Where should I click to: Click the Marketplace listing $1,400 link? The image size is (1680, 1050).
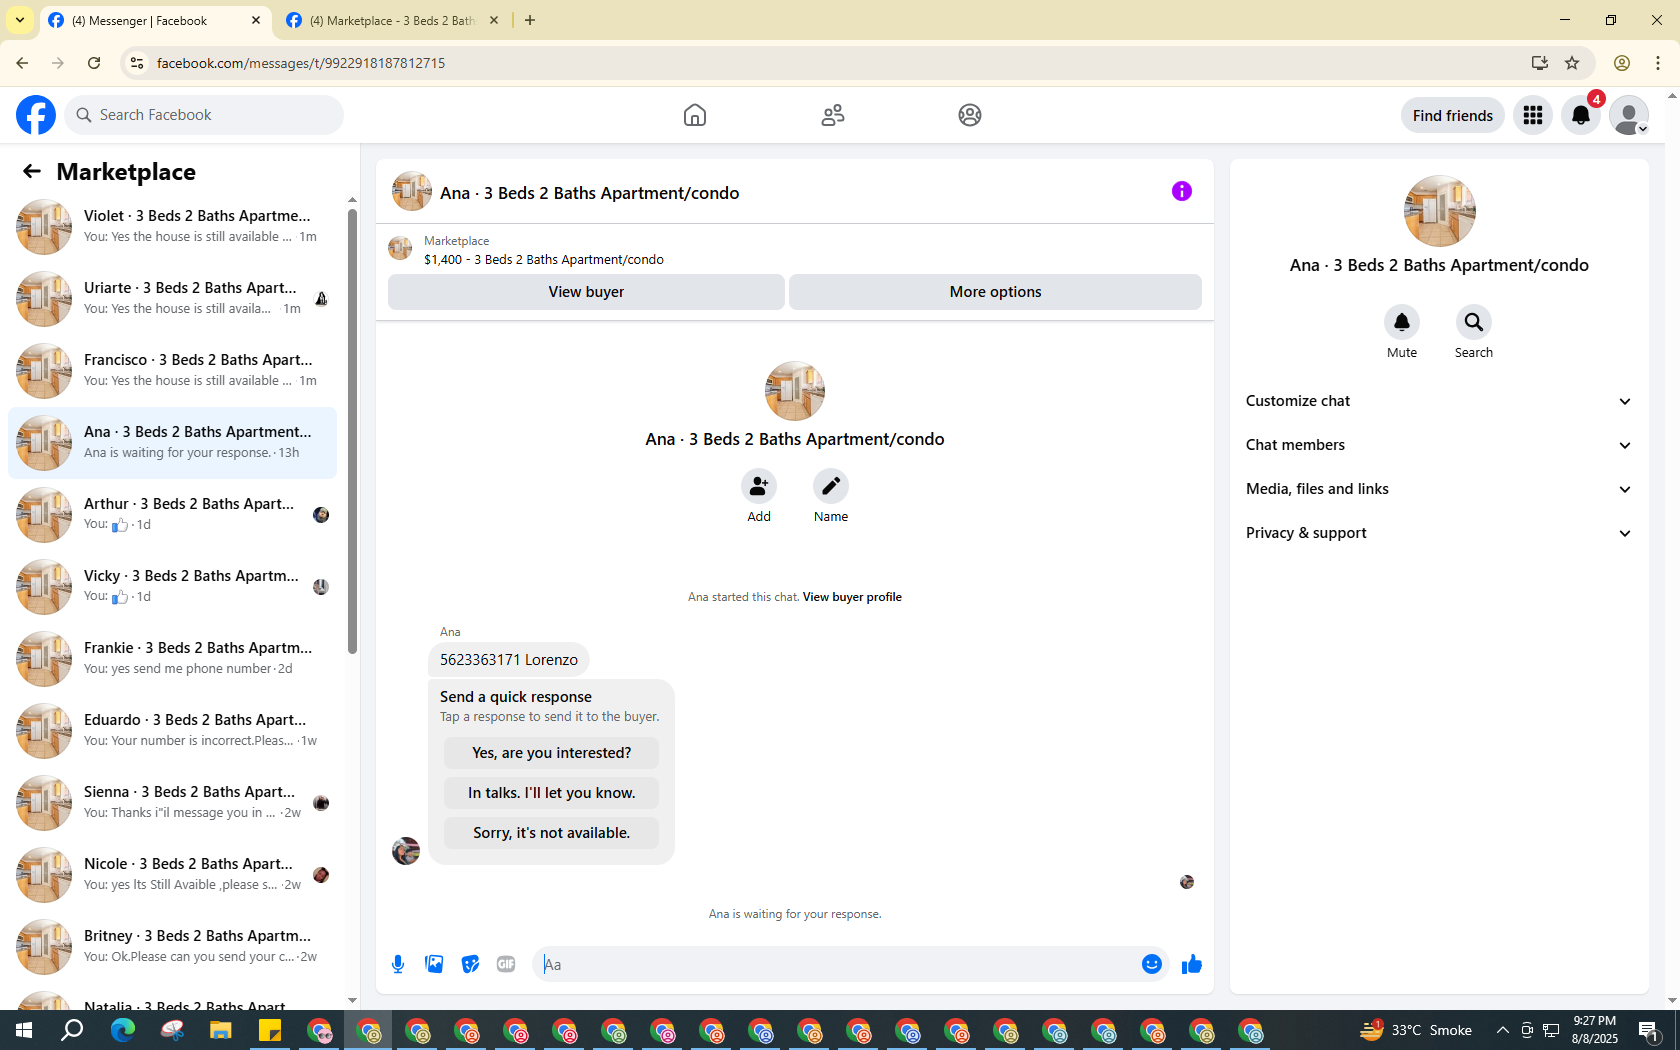[543, 260]
